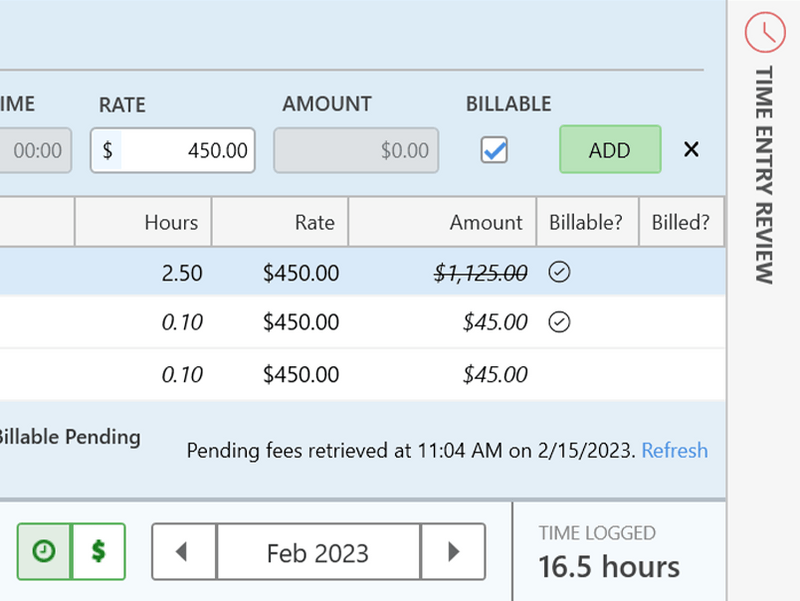Advance to the next month with the right arrow
The width and height of the screenshot is (800, 601).
click(x=453, y=551)
